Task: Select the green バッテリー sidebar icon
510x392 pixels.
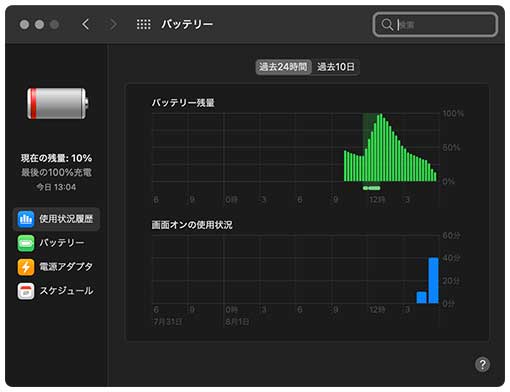Action: [26, 243]
